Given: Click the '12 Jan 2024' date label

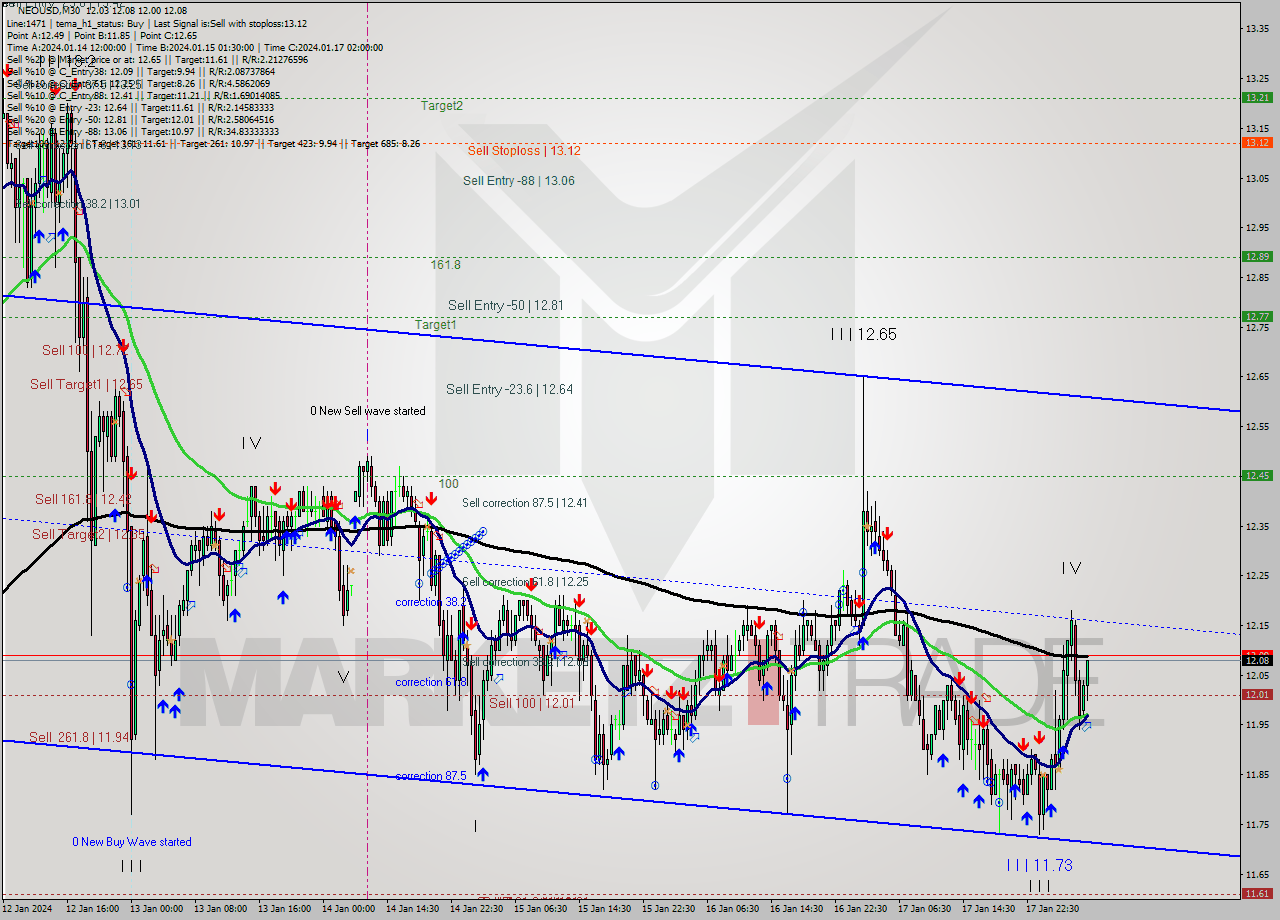Looking at the screenshot, I should coord(27,909).
